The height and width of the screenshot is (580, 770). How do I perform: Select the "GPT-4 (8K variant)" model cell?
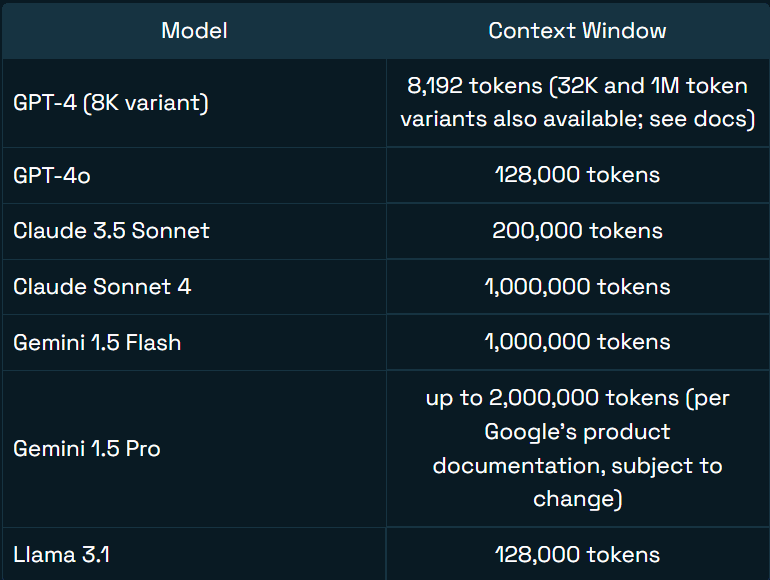[x=111, y=103]
